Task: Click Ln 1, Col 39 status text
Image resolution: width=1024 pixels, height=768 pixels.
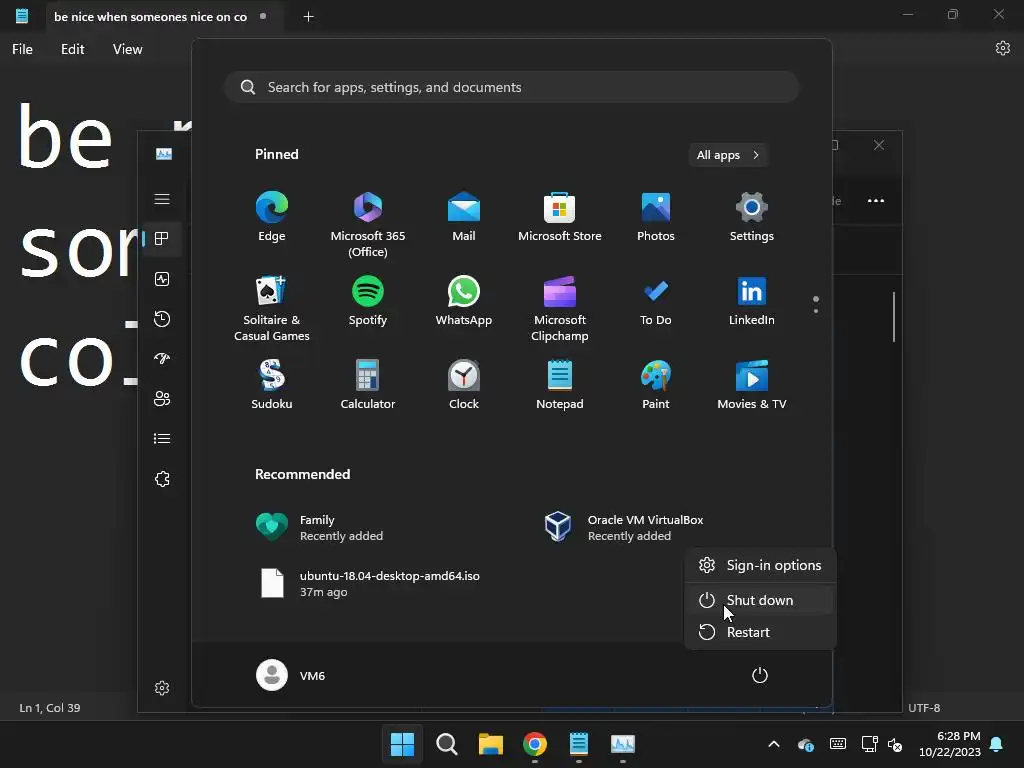Action: (50, 708)
